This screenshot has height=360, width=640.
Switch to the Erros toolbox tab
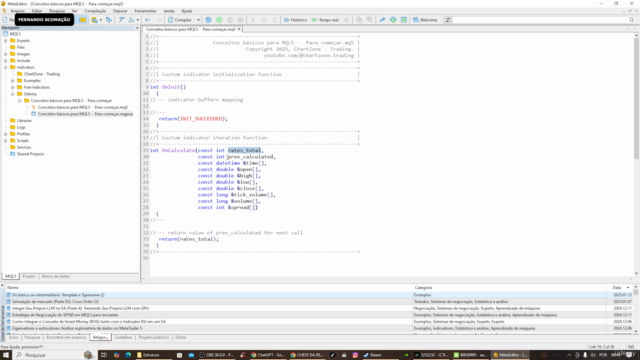click(x=13, y=338)
